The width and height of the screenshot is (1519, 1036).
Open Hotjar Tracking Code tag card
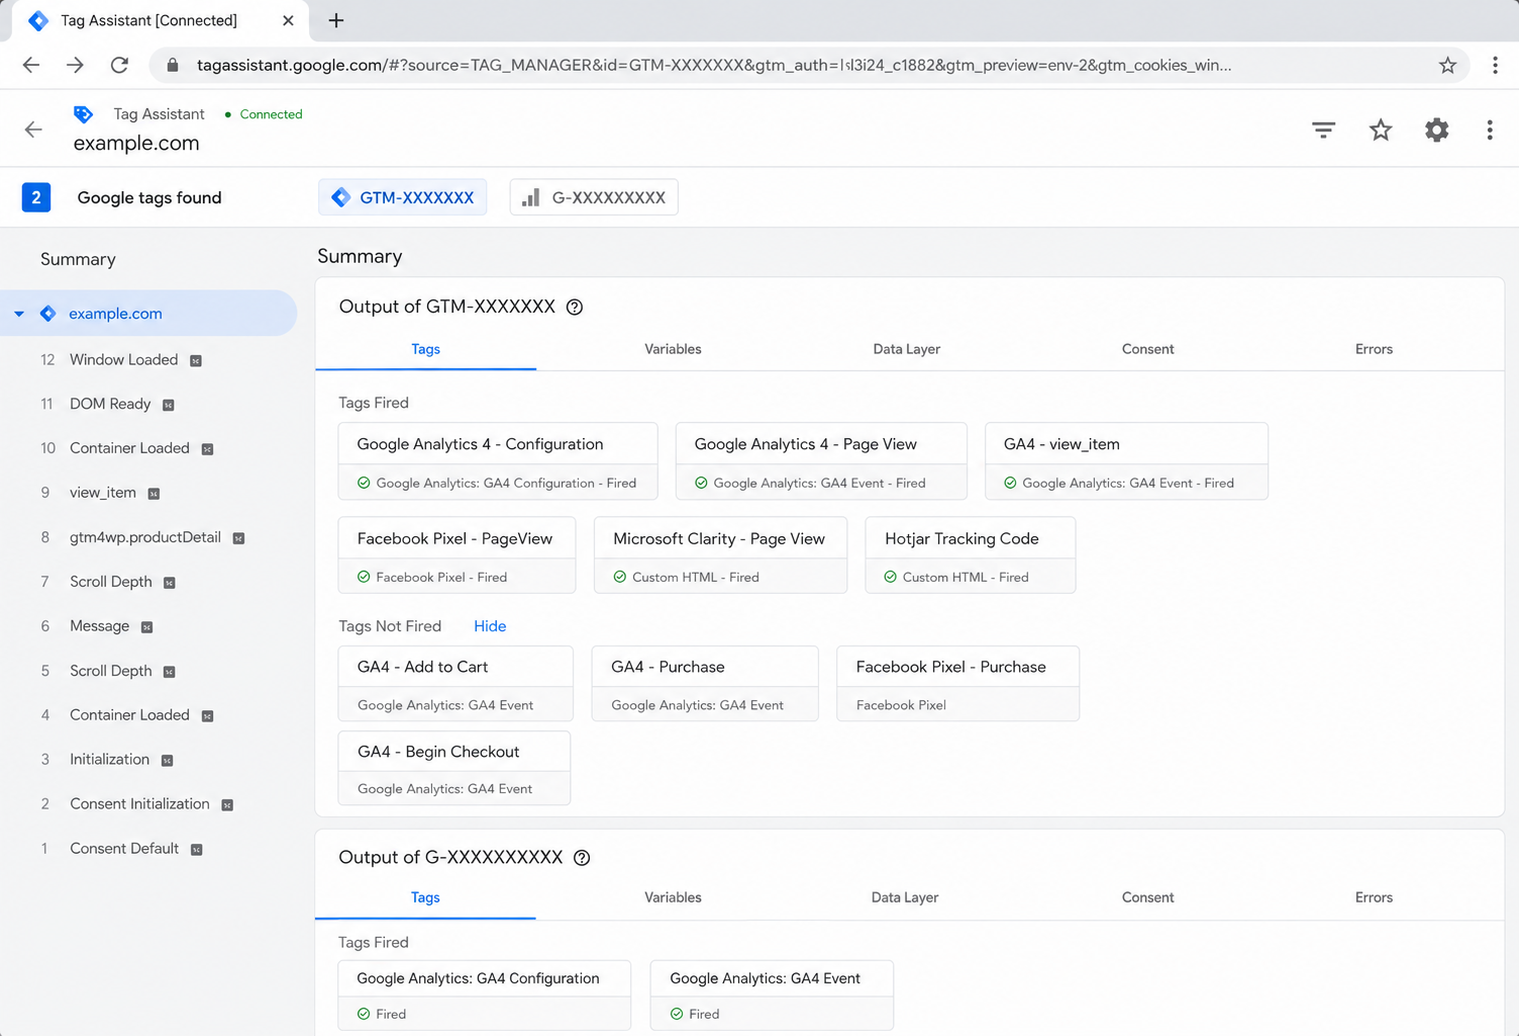pyautogui.click(x=970, y=555)
